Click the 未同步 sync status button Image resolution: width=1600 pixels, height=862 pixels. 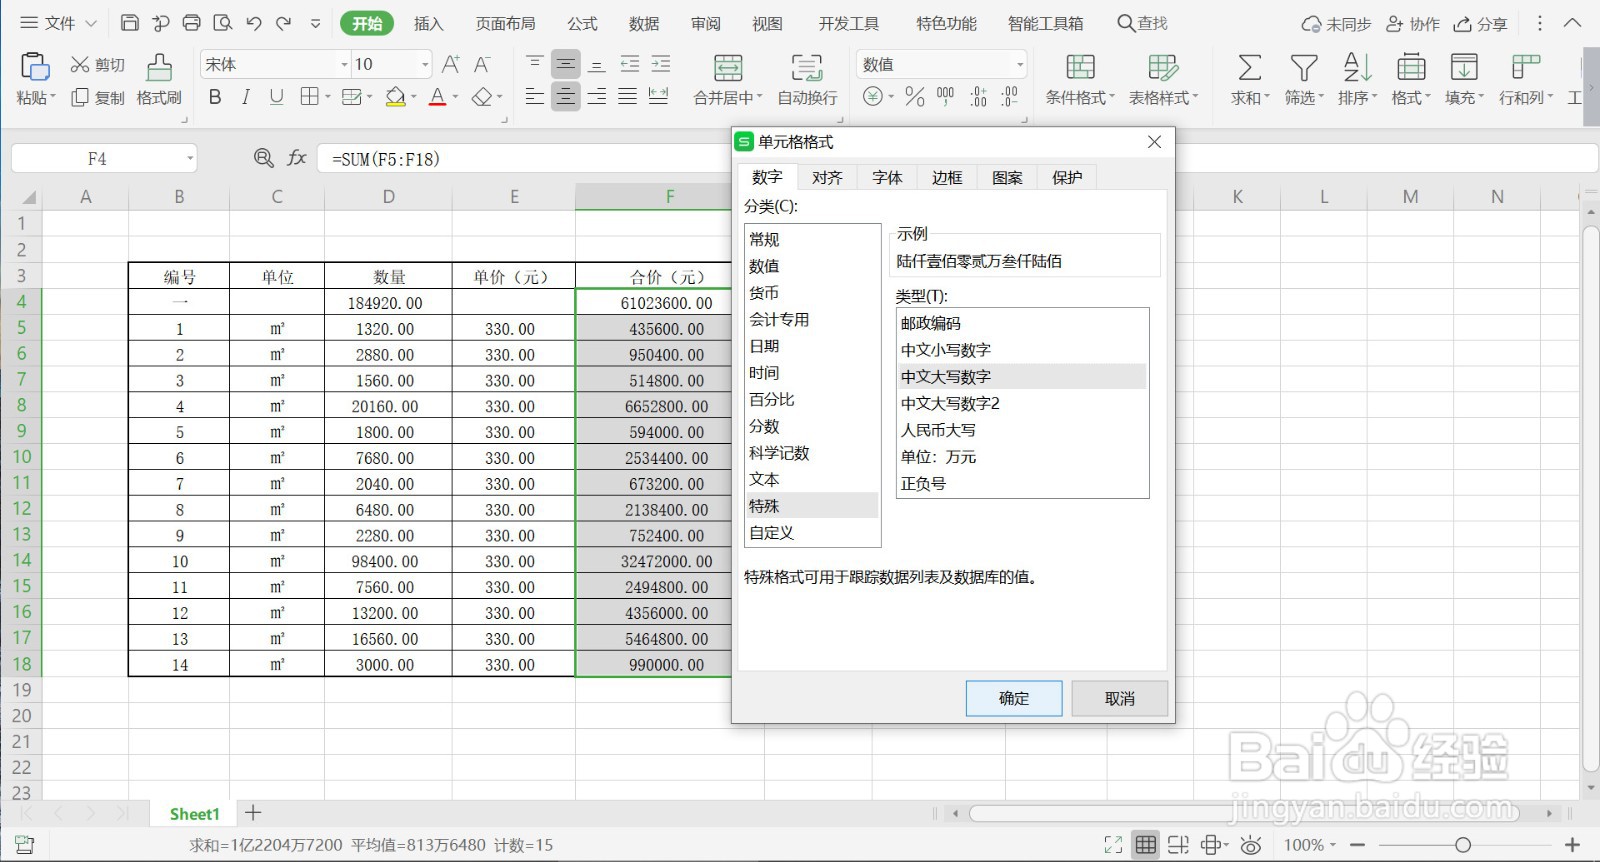1336,23
